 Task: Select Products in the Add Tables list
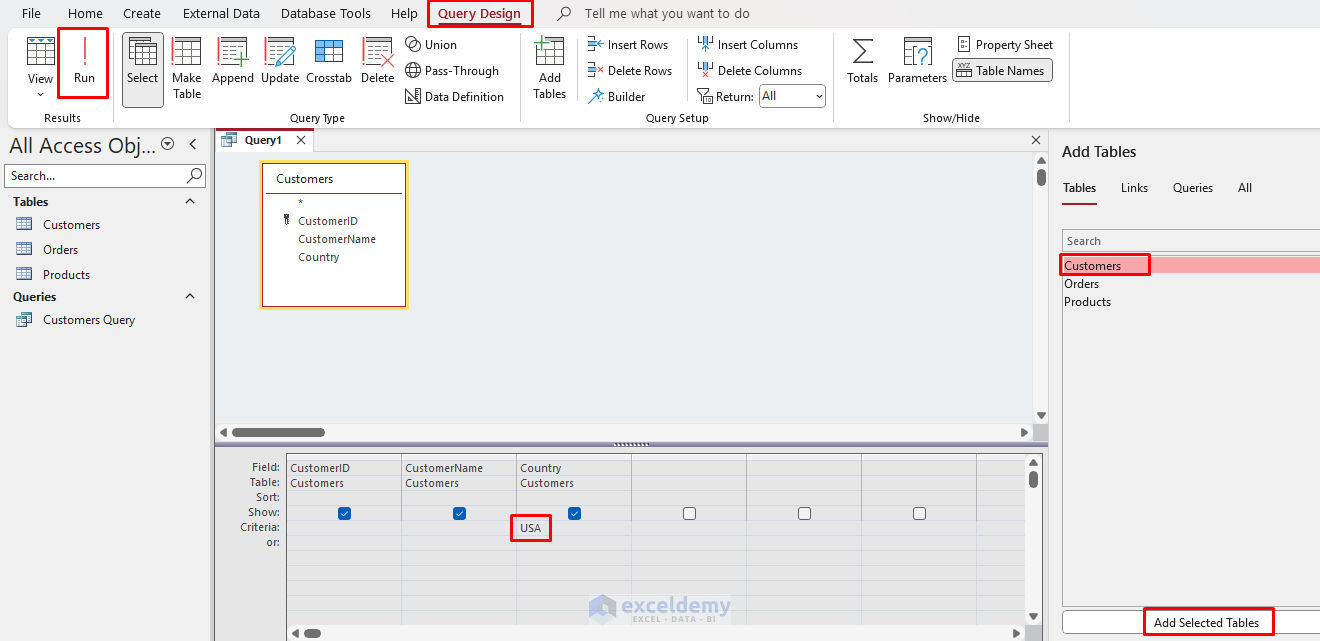(x=1087, y=302)
